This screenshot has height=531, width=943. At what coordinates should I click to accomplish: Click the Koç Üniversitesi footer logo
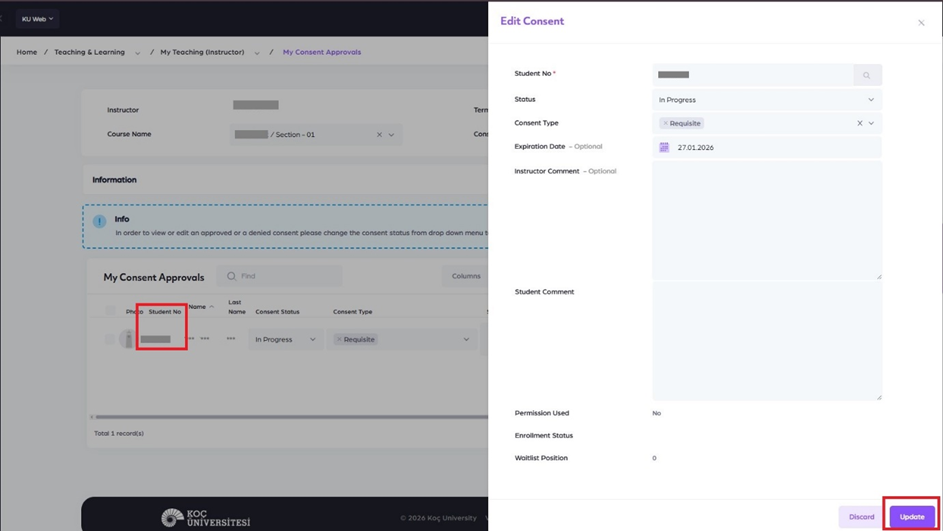(206, 517)
